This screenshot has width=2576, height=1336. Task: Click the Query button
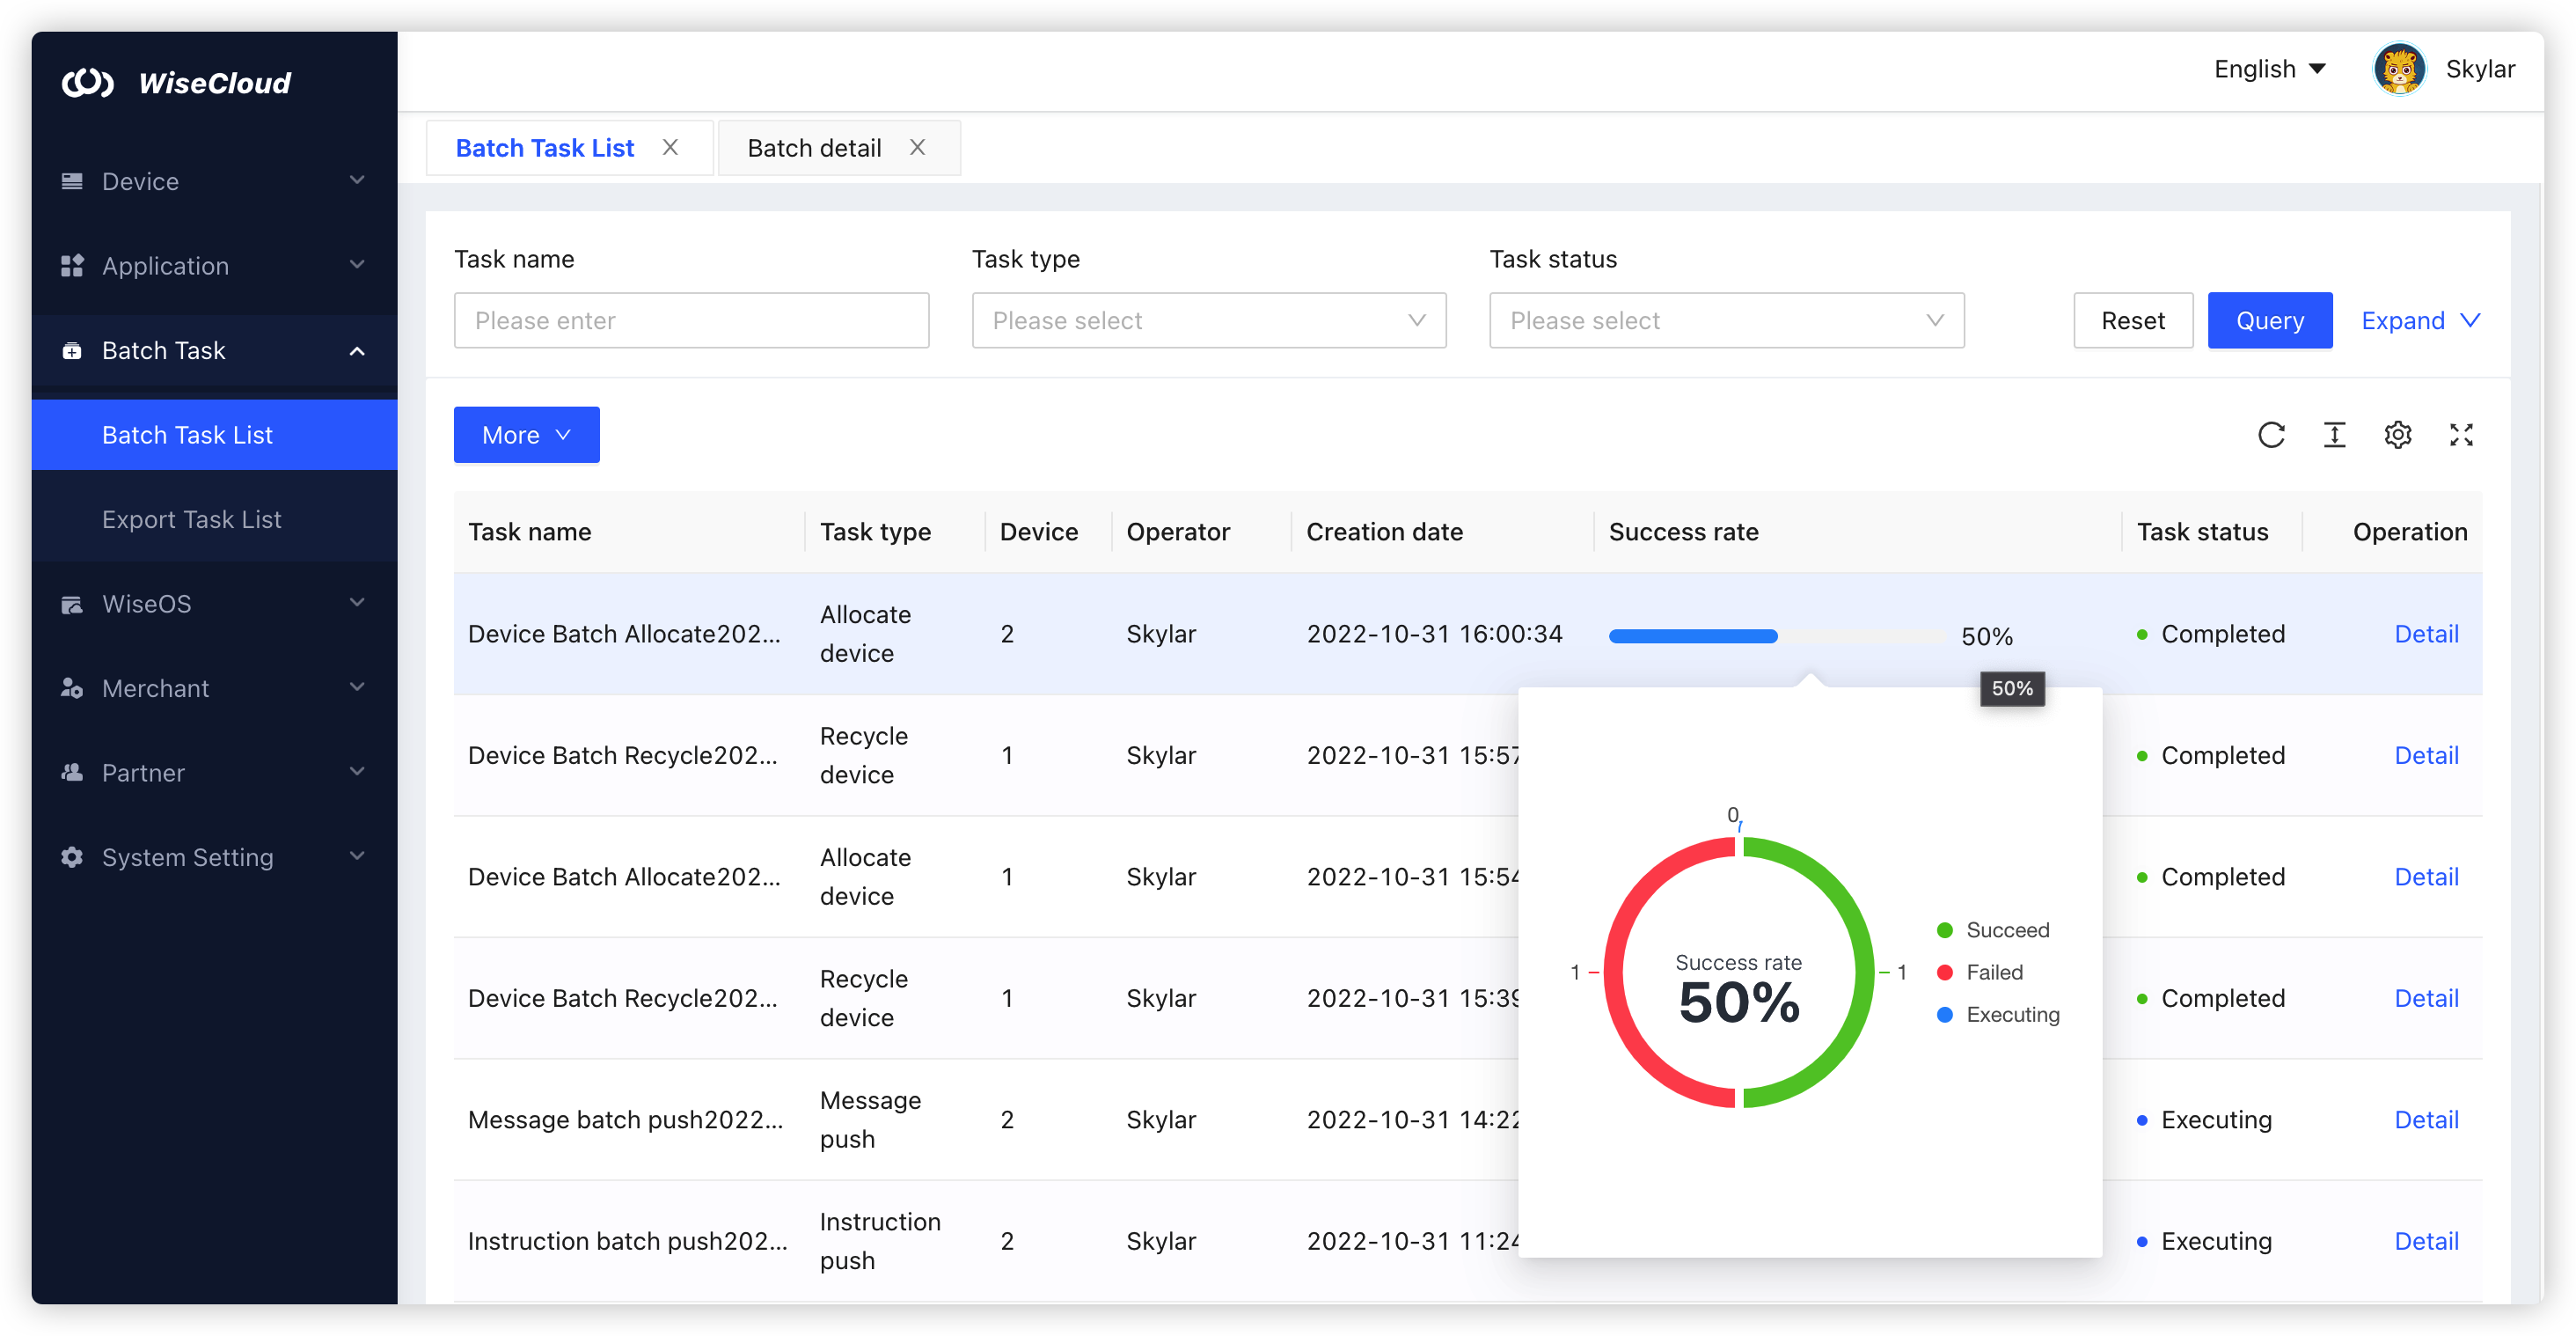tap(2270, 320)
